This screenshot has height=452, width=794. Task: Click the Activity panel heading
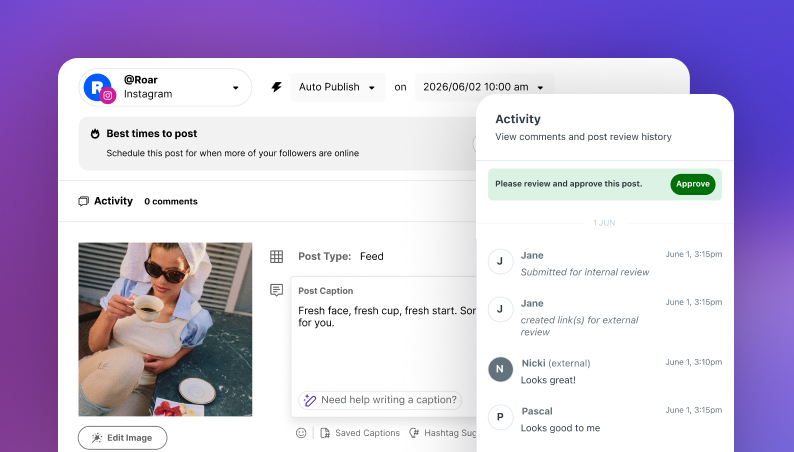pos(518,119)
